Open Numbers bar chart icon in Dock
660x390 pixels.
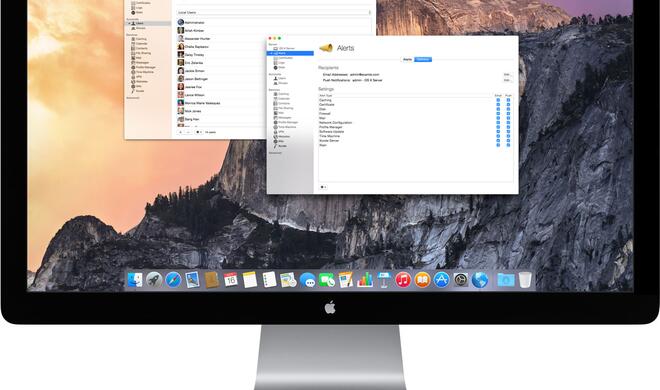(x=365, y=280)
